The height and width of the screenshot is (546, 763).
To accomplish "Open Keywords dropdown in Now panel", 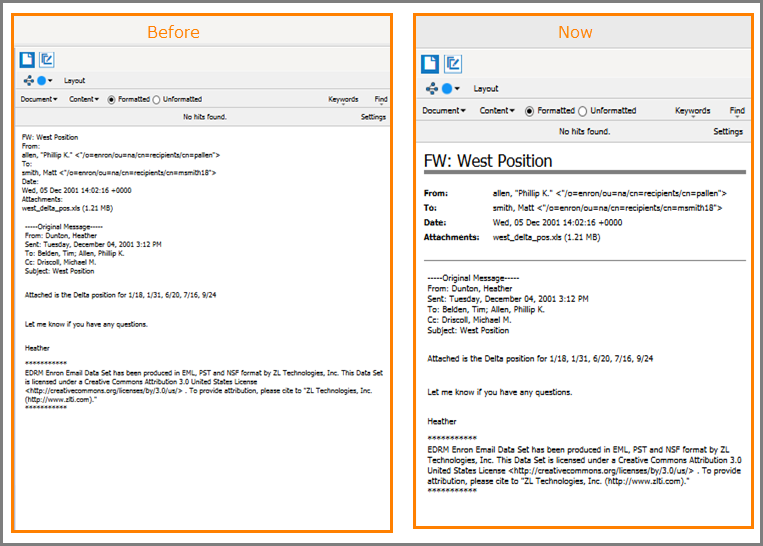I will click(x=692, y=111).
